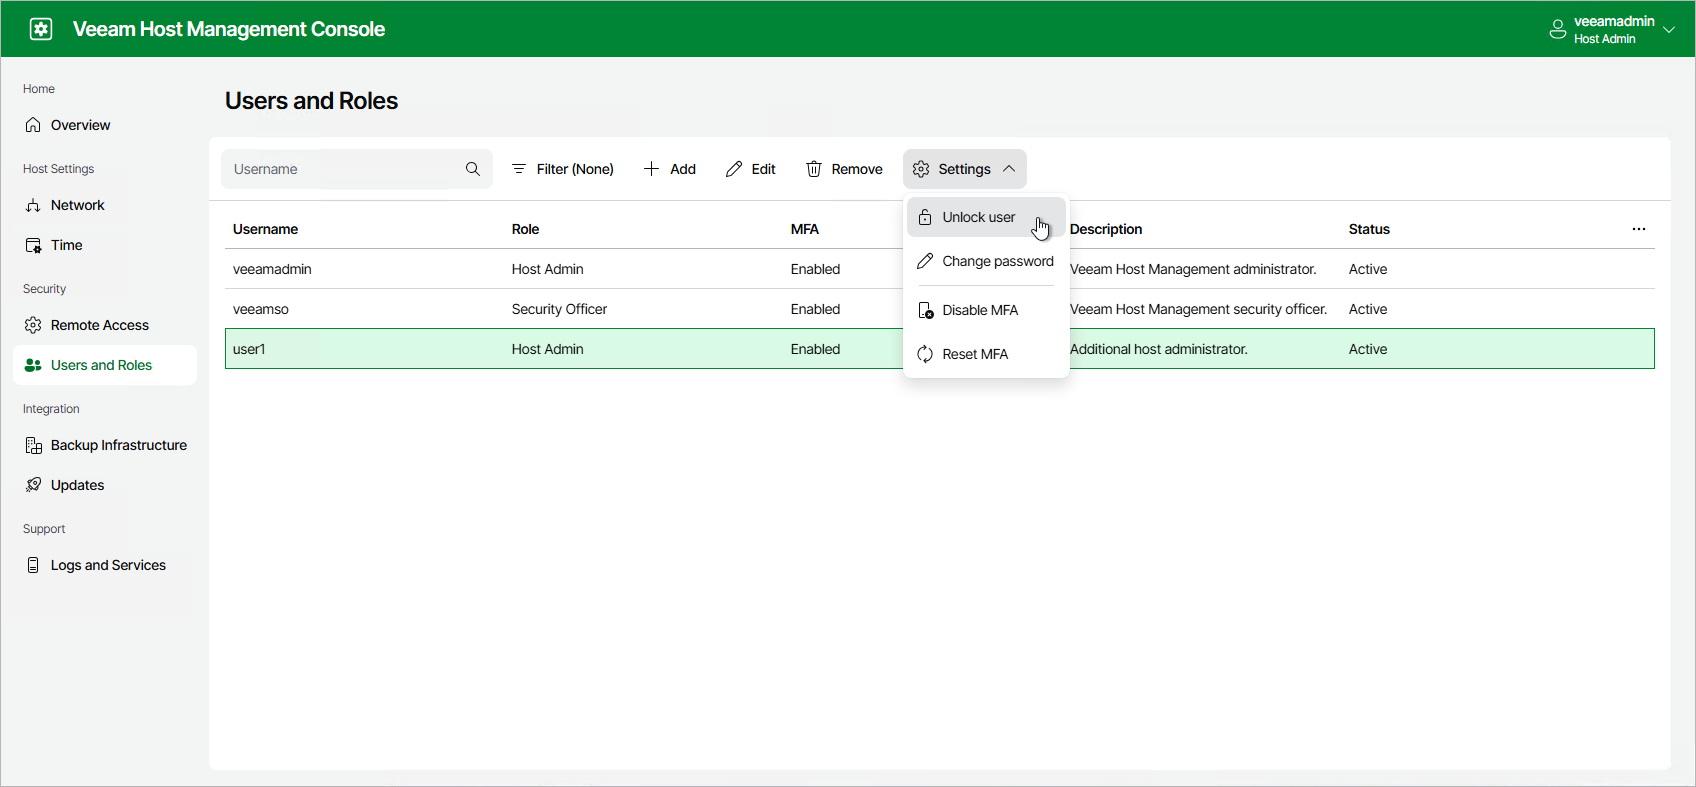1696x787 pixels.
Task: Sort by Role column header
Action: [525, 229]
